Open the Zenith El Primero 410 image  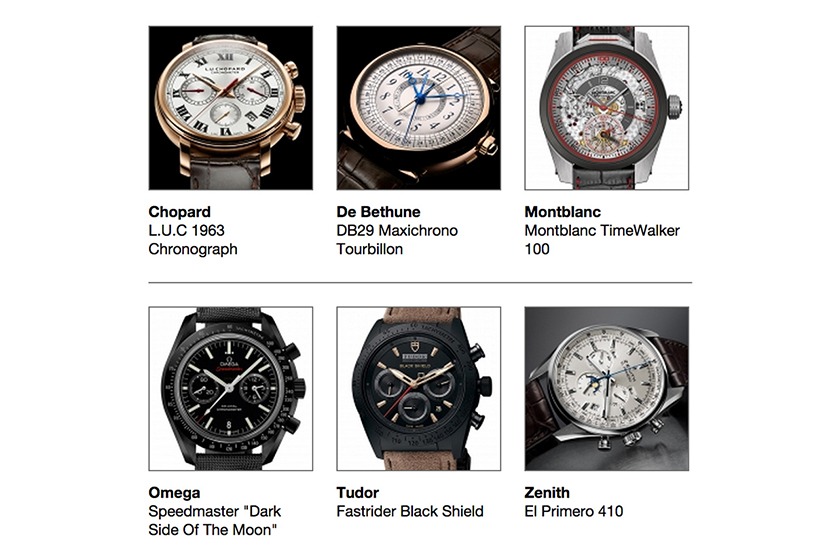click(x=607, y=389)
